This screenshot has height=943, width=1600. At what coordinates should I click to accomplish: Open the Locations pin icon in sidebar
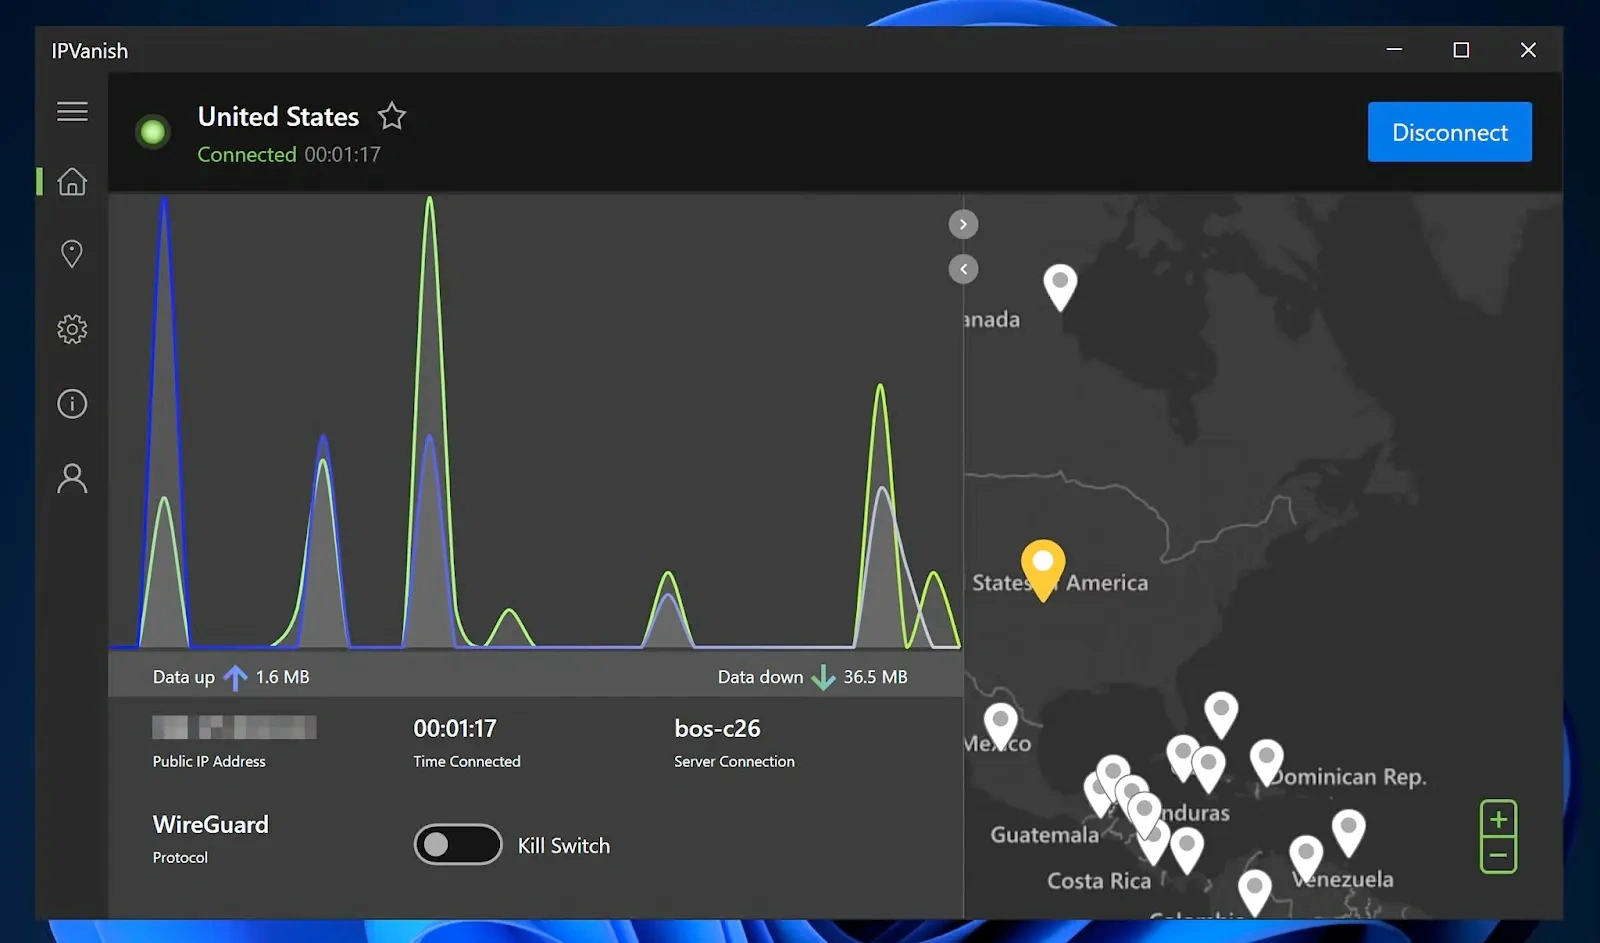(x=72, y=254)
